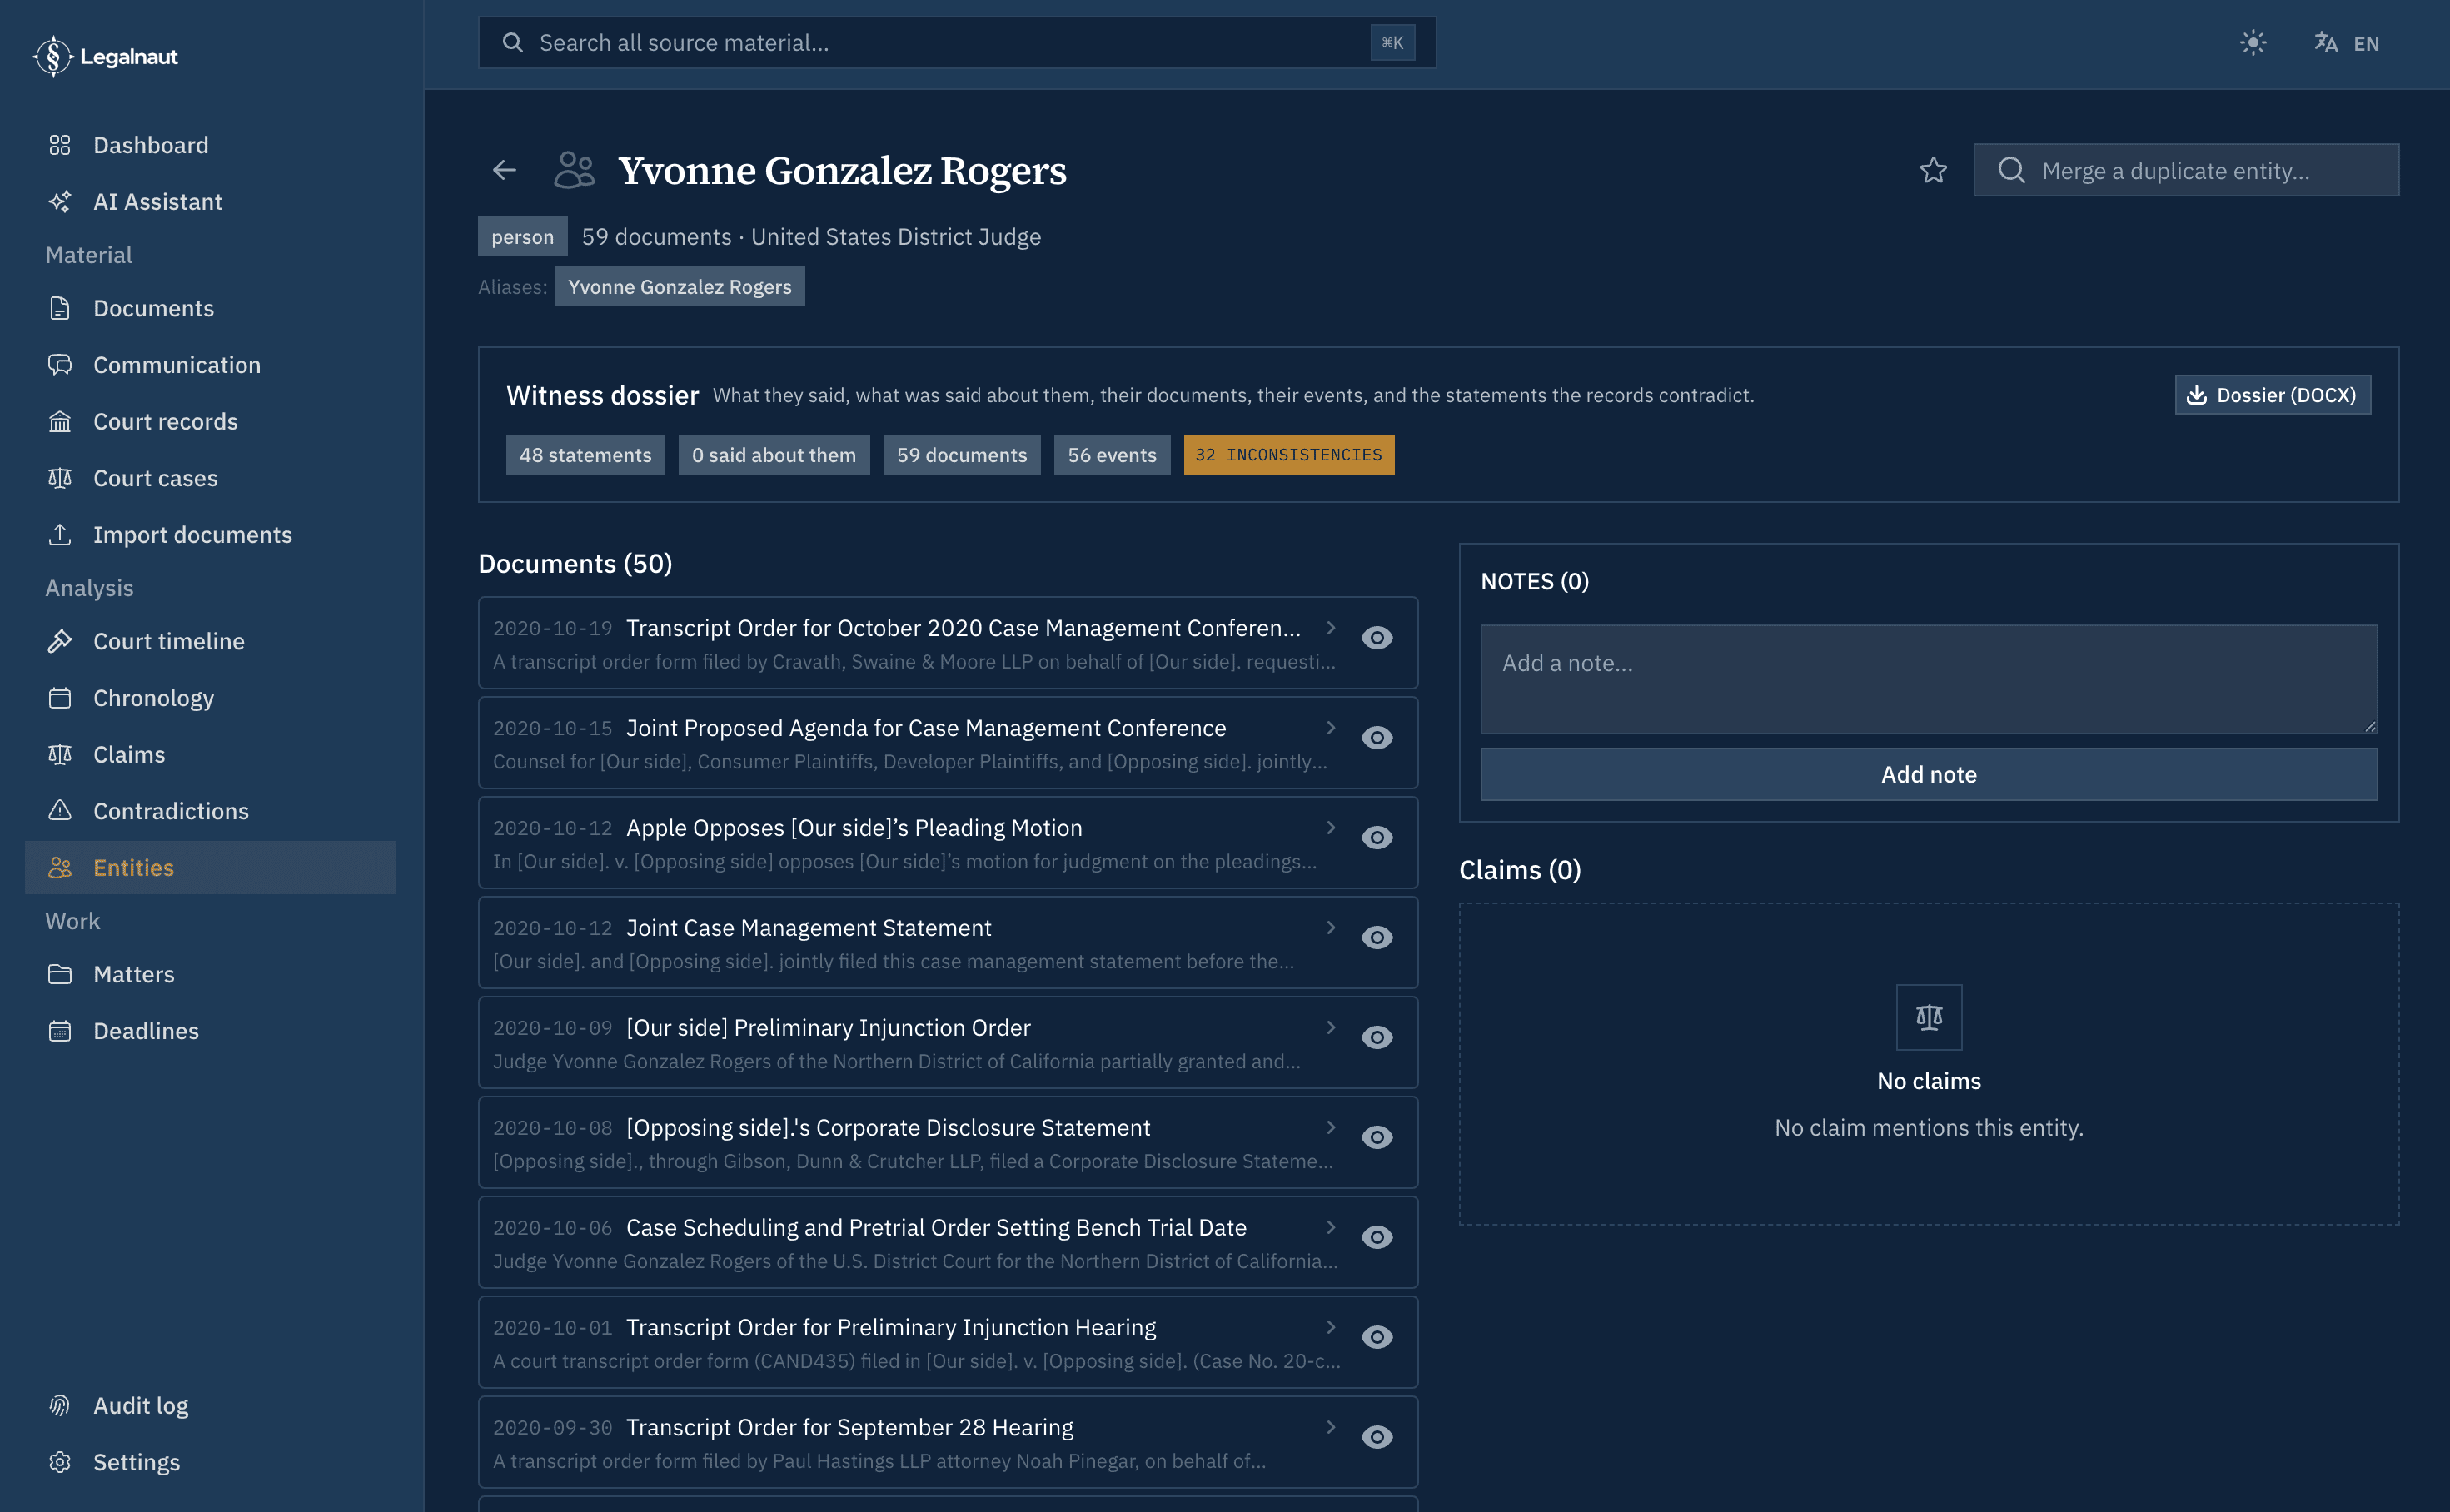
Task: Click the search magnifier icon in top bar
Action: tap(512, 43)
